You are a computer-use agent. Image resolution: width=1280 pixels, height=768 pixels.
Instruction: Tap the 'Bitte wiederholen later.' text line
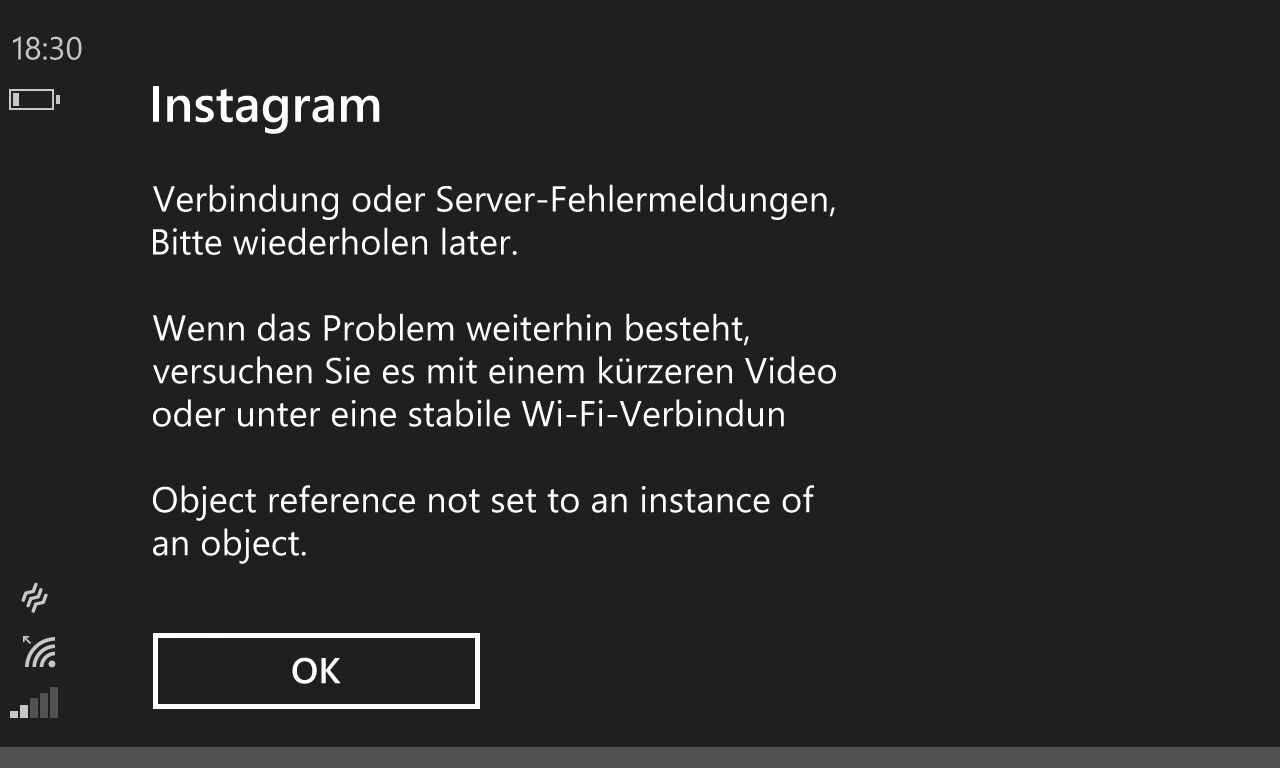coord(335,243)
